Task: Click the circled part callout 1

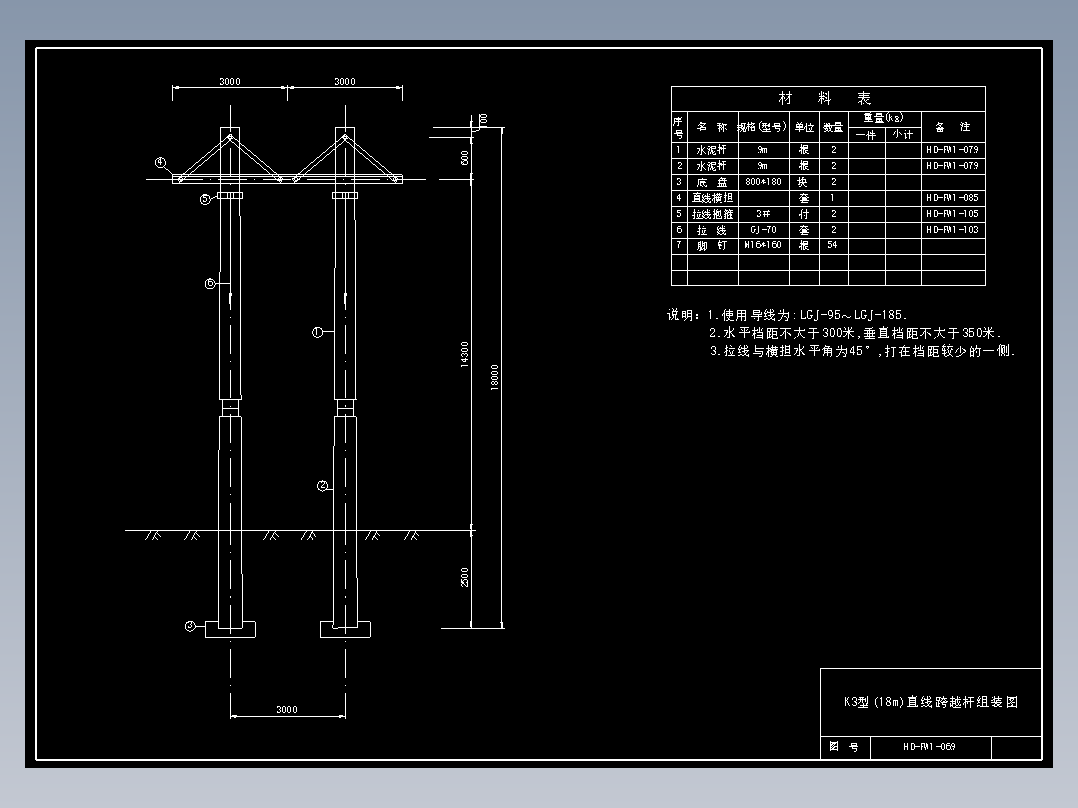Action: click(317, 332)
